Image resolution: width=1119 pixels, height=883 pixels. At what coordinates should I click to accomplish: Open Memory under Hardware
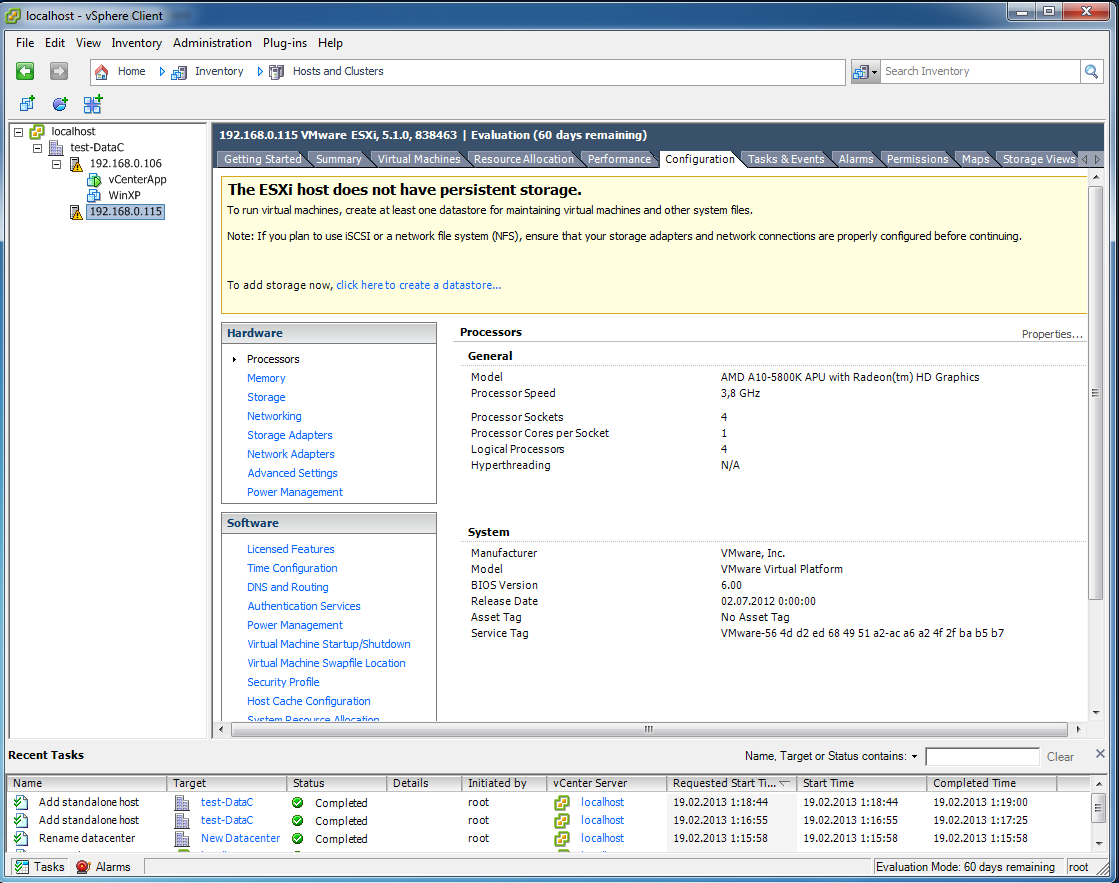pyautogui.click(x=266, y=378)
